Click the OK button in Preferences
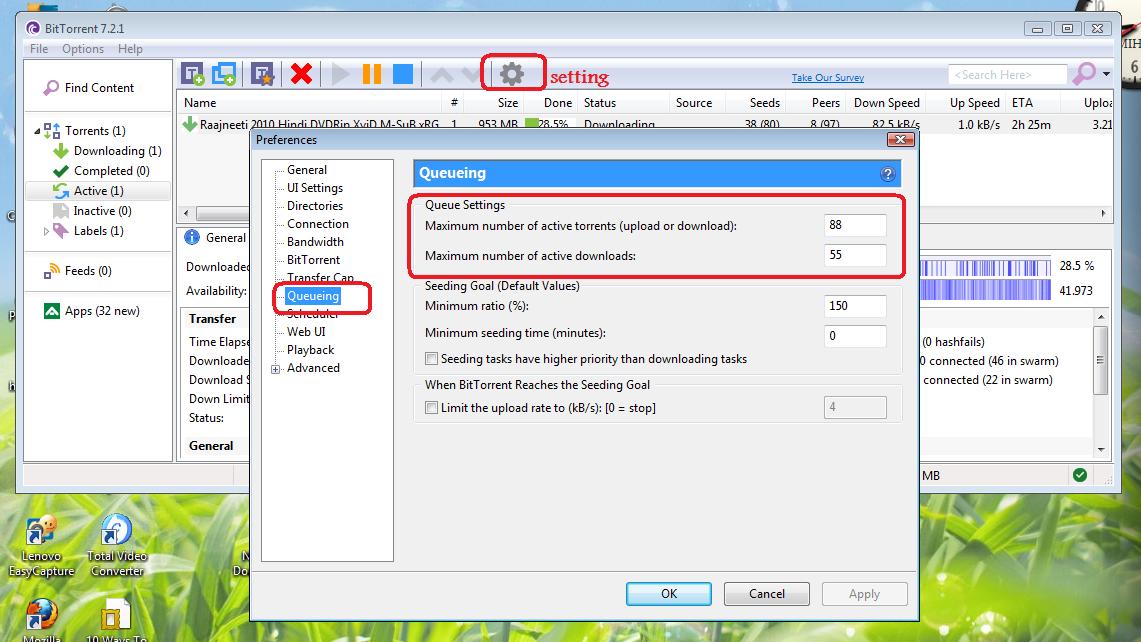The image size is (1141, 642). pyautogui.click(x=669, y=594)
